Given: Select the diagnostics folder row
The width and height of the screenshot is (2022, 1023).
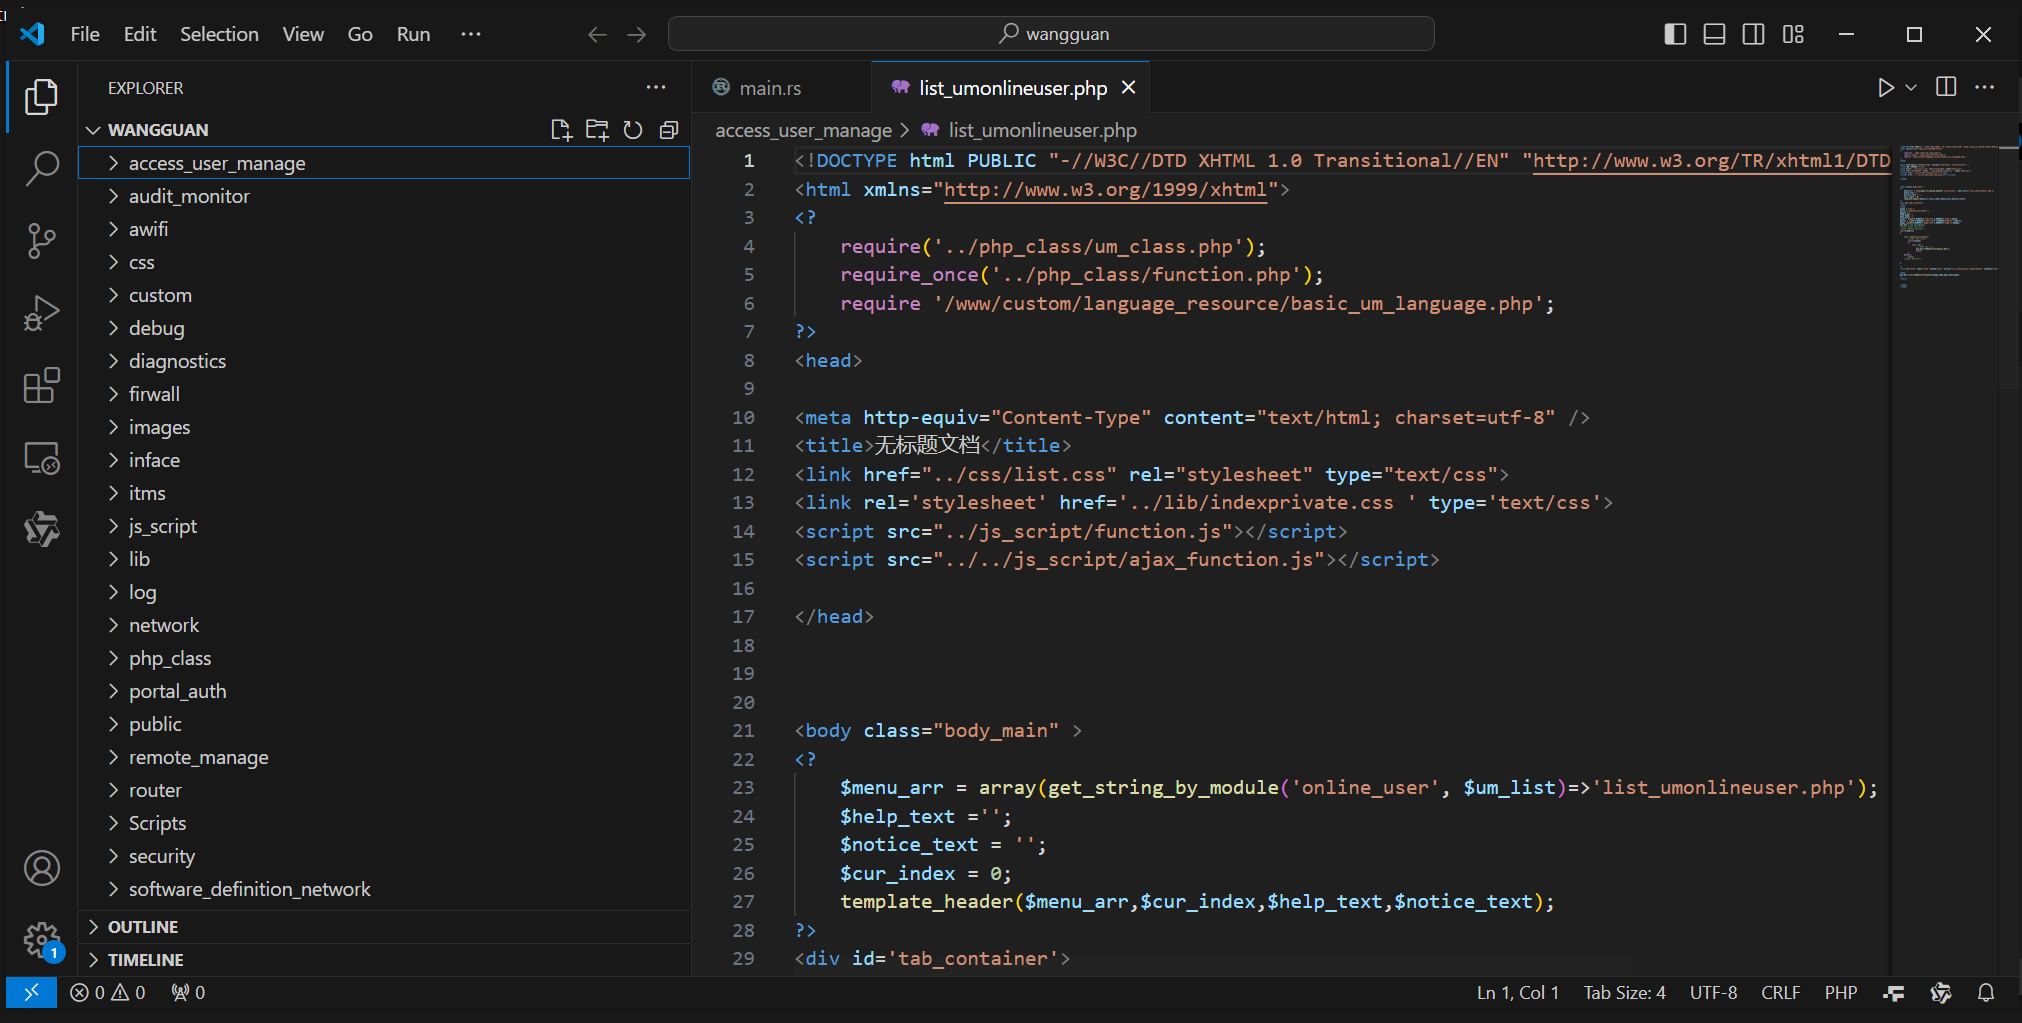Looking at the screenshot, I should pyautogui.click(x=384, y=361).
